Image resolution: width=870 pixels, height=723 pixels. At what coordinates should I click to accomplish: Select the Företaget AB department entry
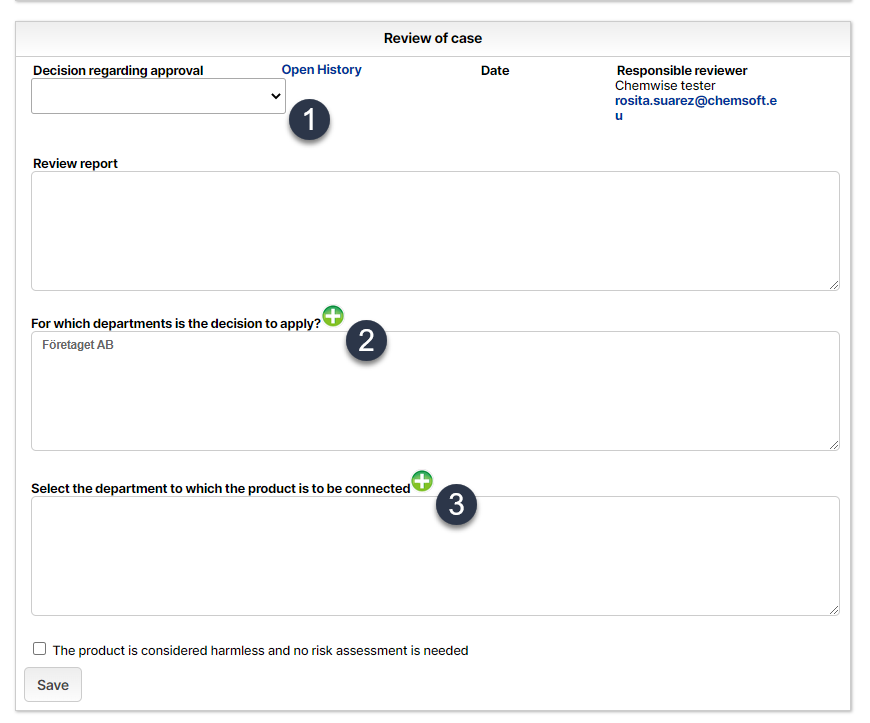coord(78,345)
